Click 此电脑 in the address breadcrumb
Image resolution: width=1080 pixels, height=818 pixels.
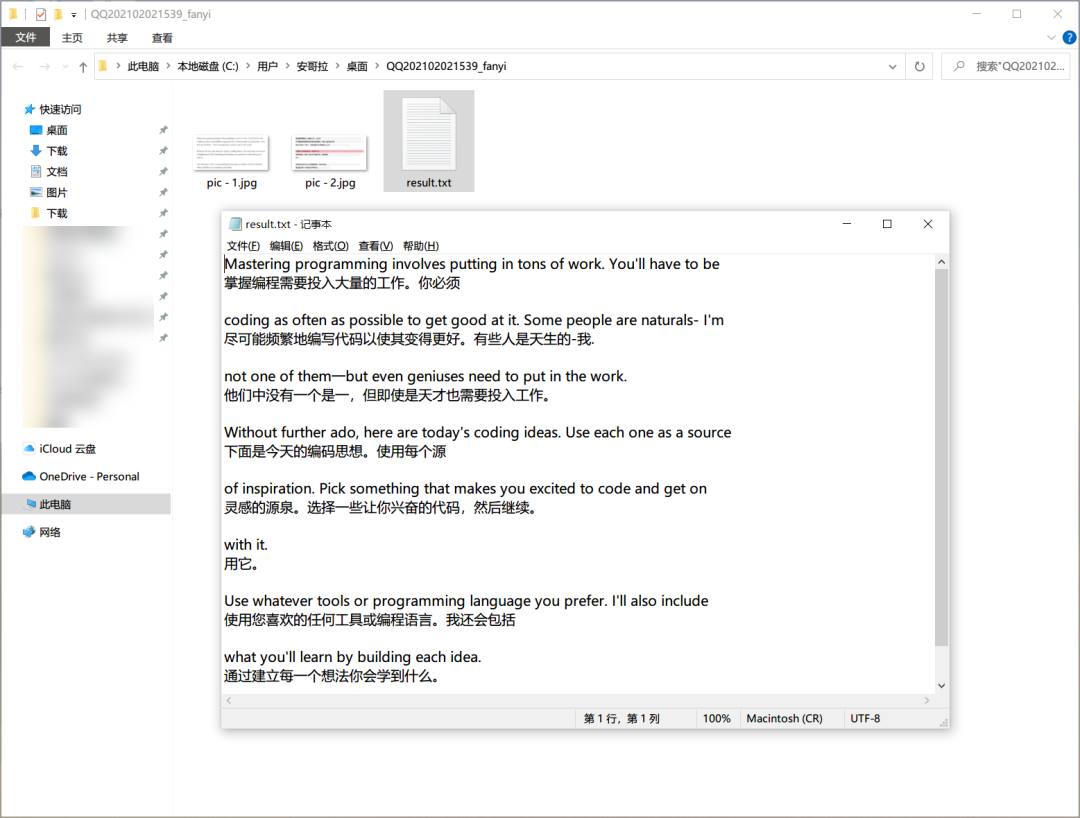click(x=143, y=66)
